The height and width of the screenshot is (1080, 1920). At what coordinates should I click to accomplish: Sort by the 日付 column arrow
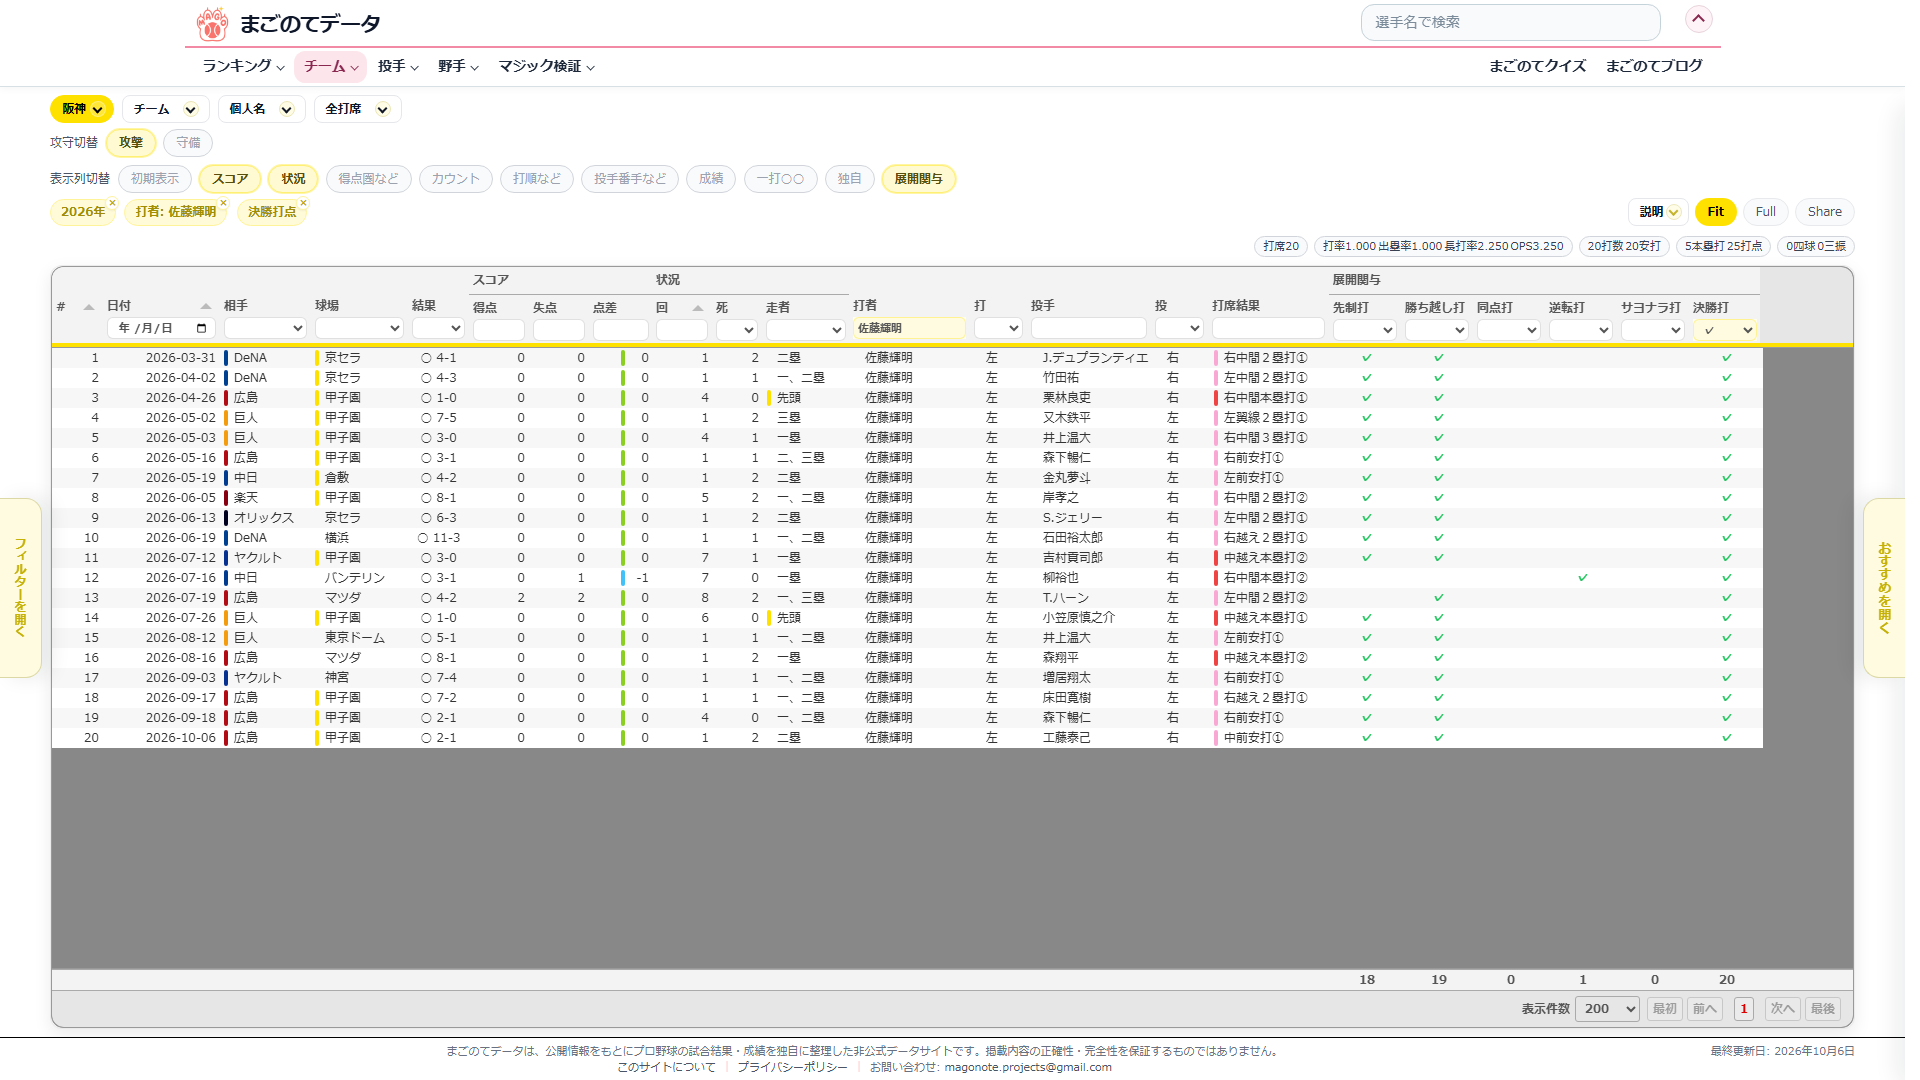205,306
